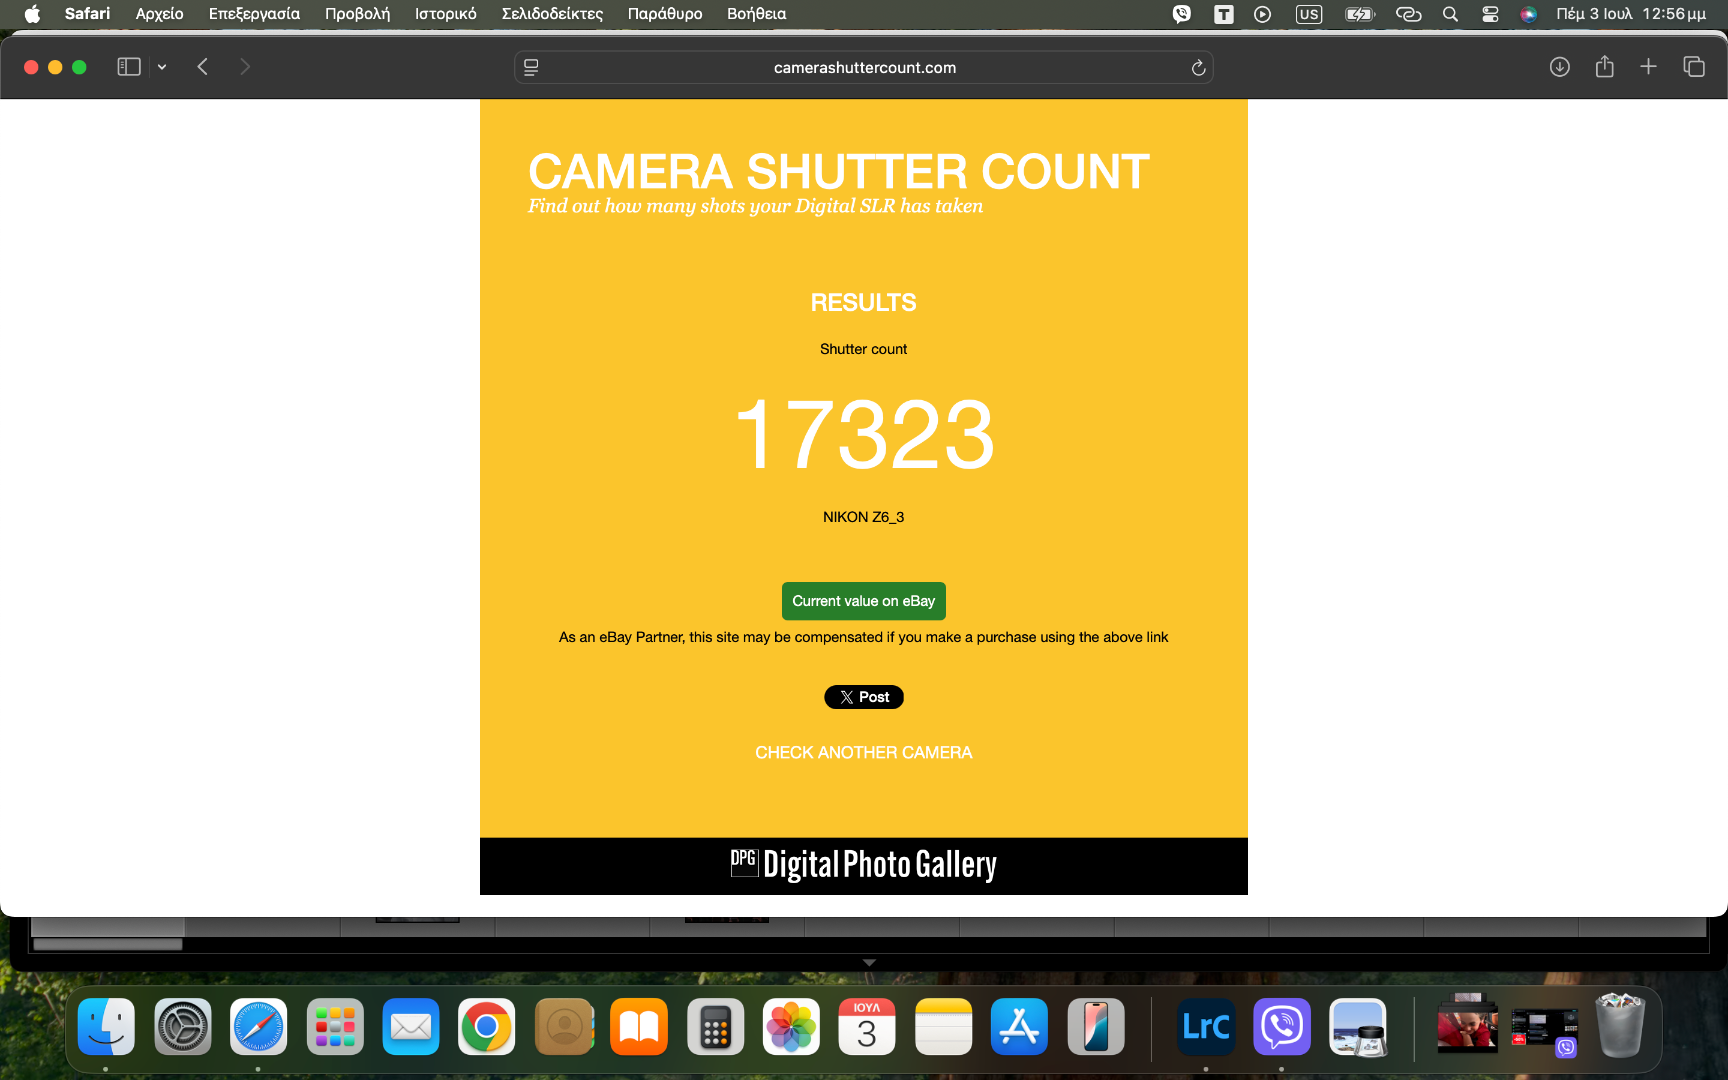Screen dimensions: 1728x1080
Task: Open Calendar from the Dock
Action: tap(867, 1027)
